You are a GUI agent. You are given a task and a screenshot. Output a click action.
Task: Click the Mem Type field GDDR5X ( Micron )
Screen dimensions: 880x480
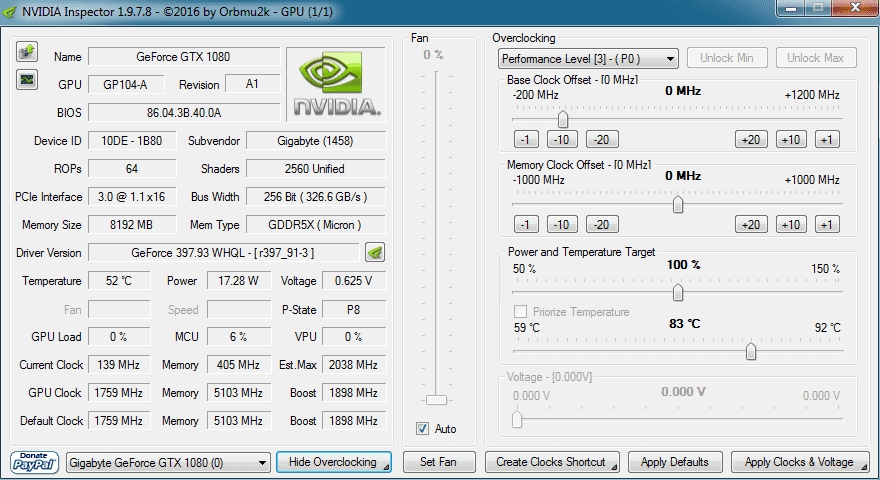point(316,225)
